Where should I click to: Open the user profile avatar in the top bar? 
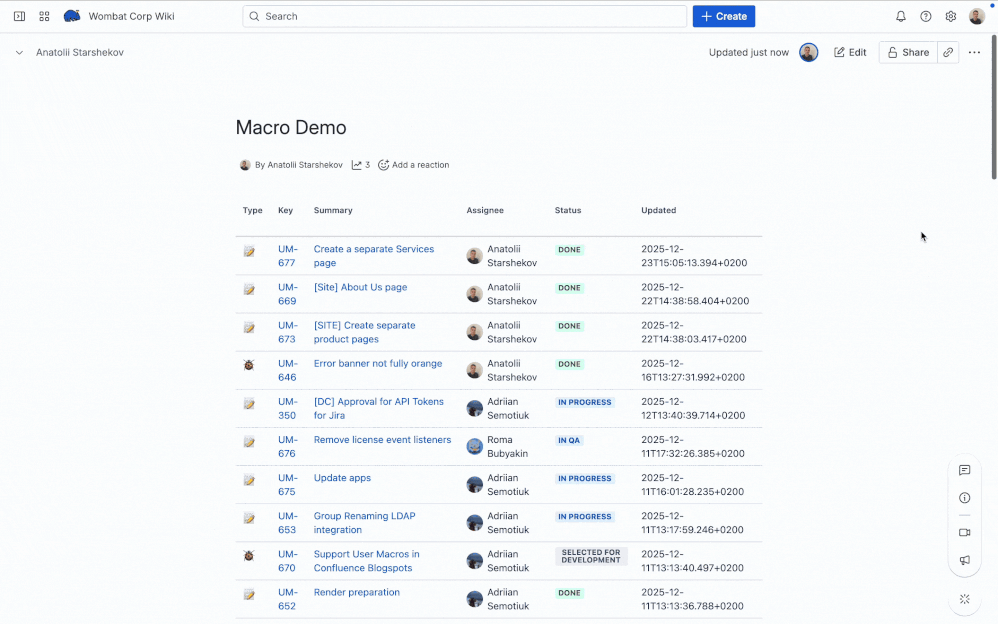pyautogui.click(x=976, y=17)
